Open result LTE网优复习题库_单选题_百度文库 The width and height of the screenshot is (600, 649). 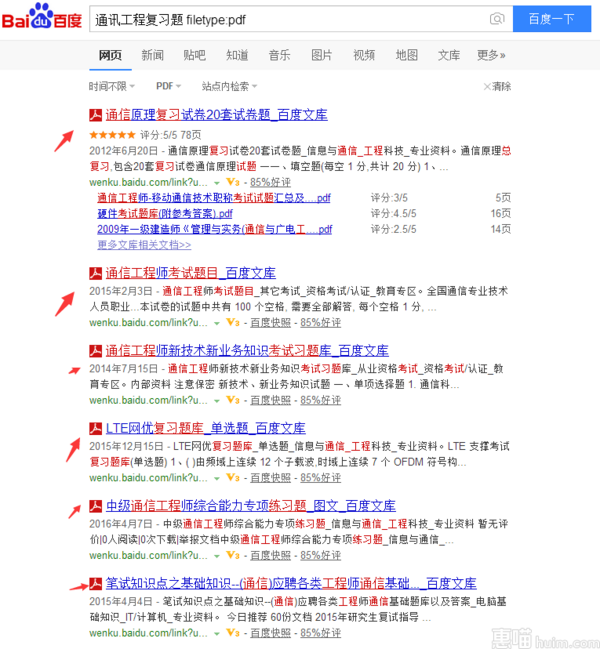tap(206, 428)
